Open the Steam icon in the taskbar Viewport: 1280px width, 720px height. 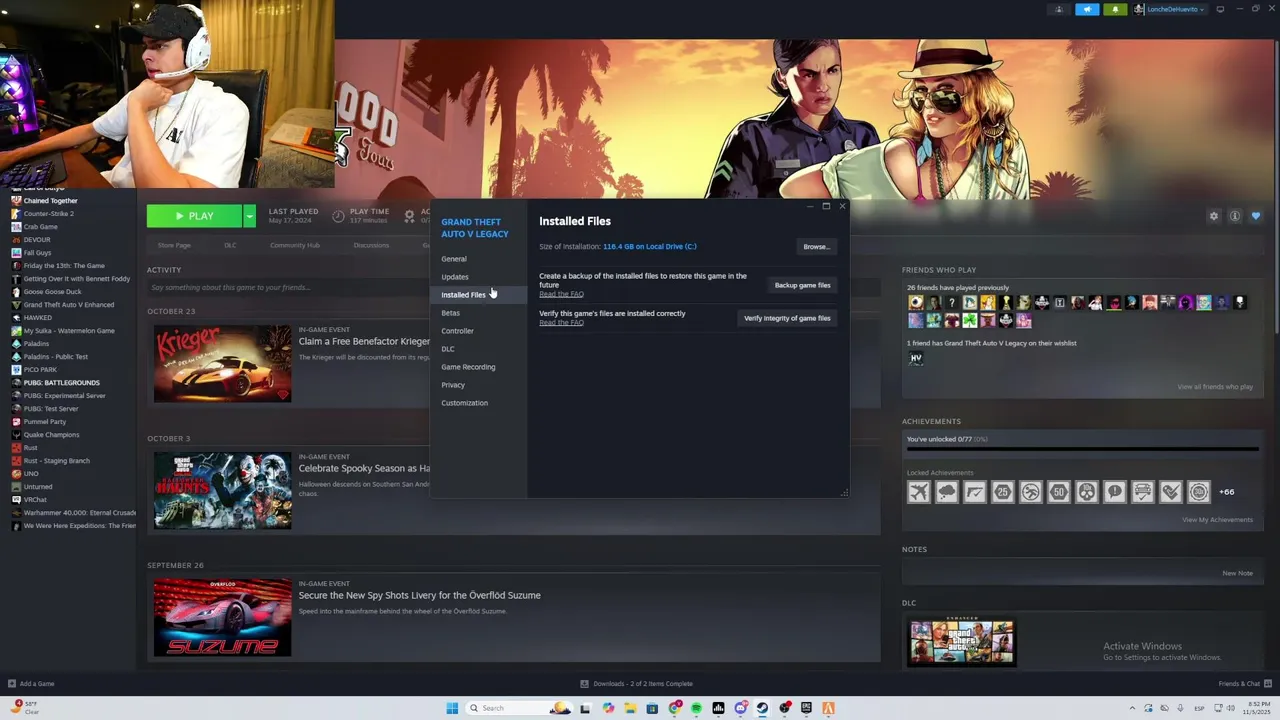[762, 708]
